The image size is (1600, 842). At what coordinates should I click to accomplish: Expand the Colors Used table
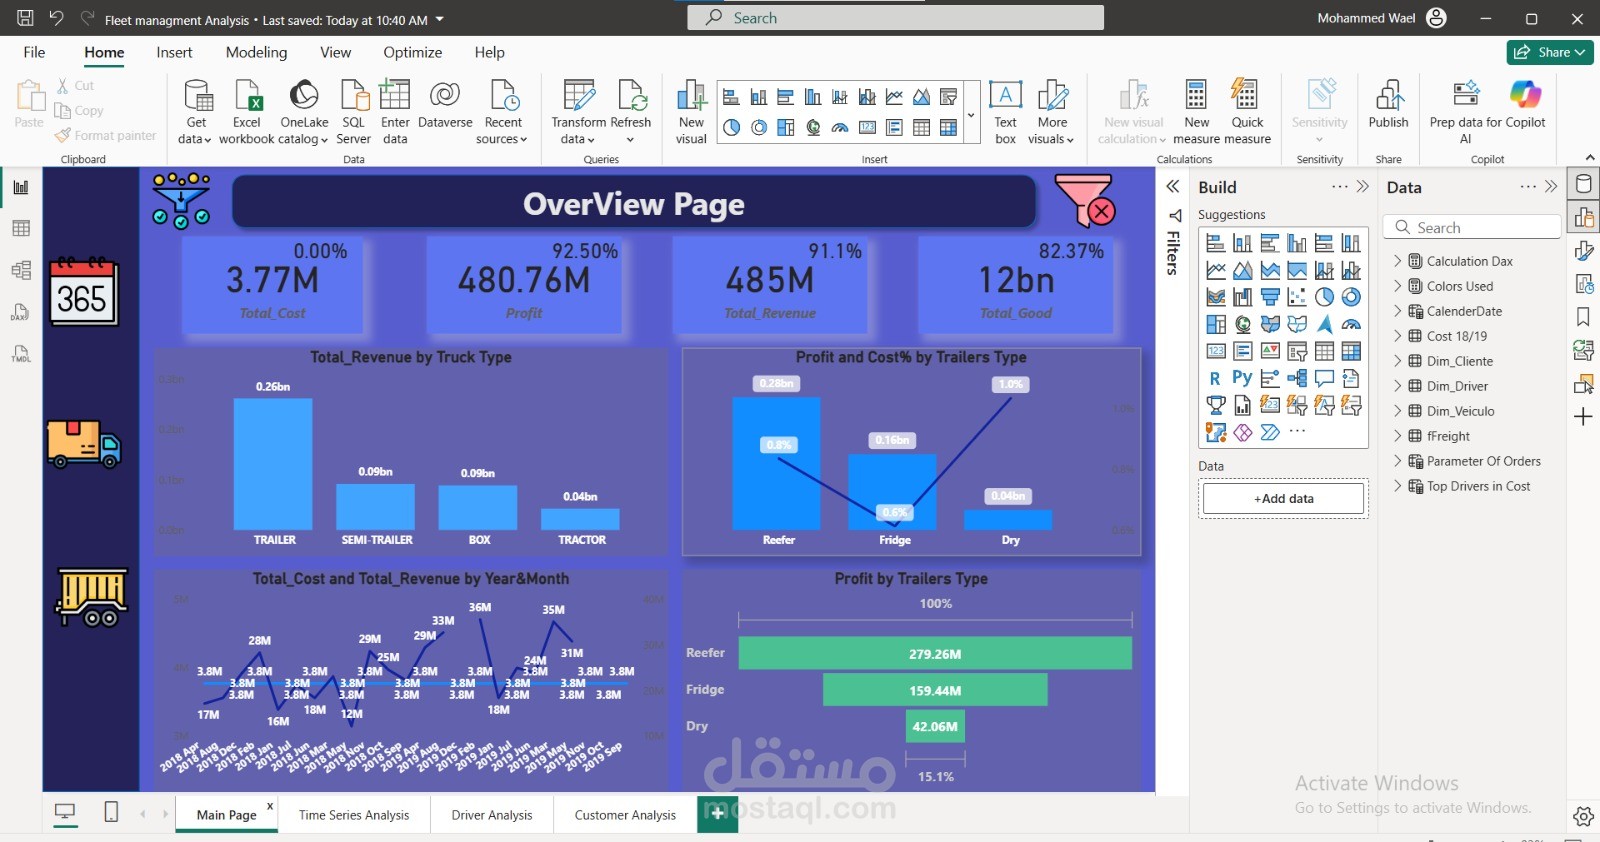pyautogui.click(x=1398, y=286)
